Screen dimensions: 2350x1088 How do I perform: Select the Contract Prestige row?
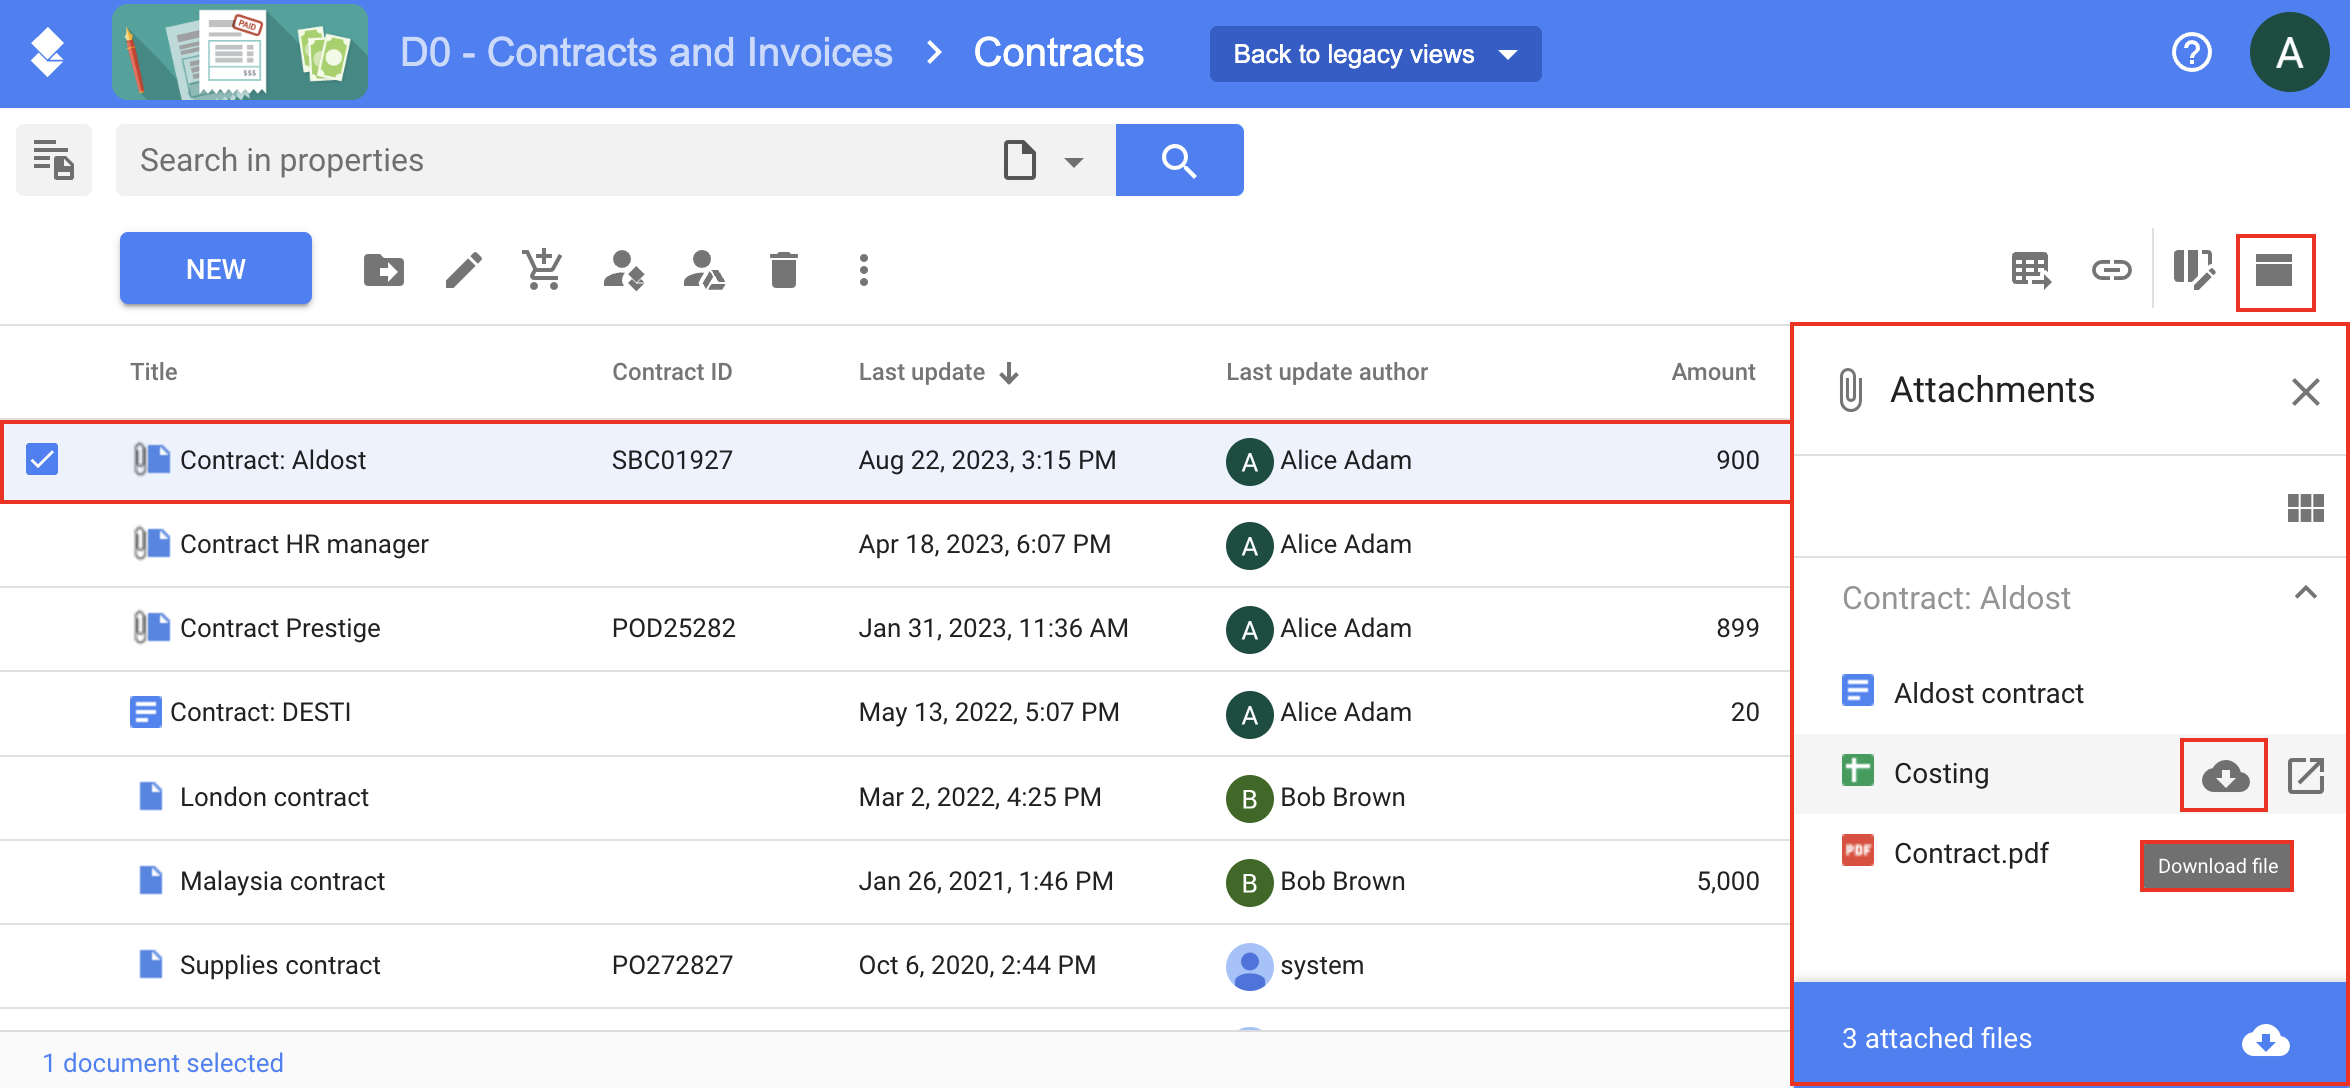point(894,628)
